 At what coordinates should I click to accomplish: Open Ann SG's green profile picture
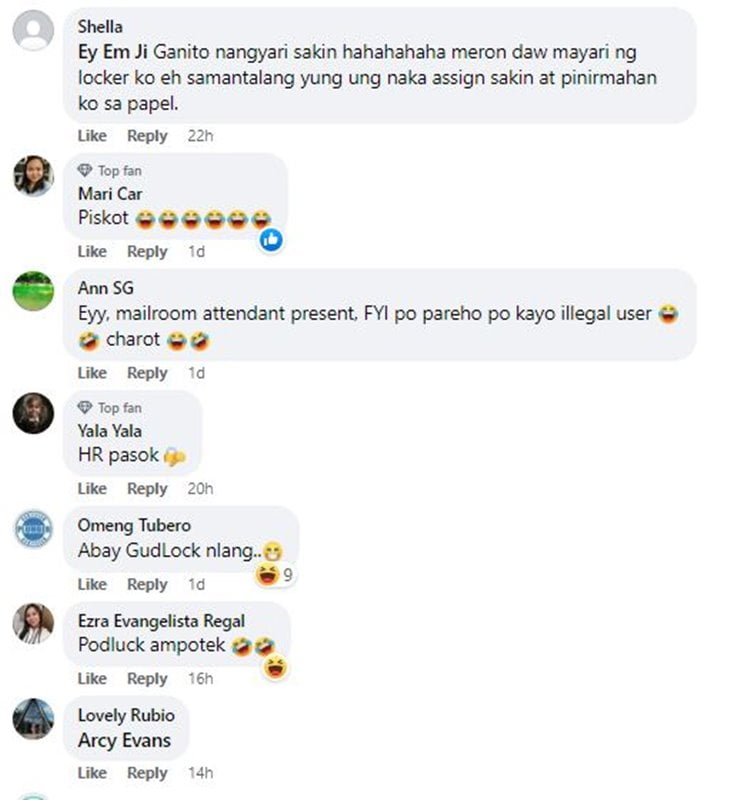(33, 291)
